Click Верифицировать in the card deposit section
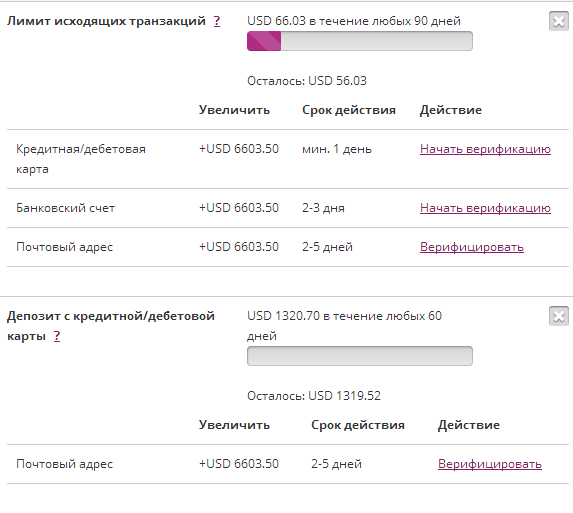573x513 pixels. 490,464
